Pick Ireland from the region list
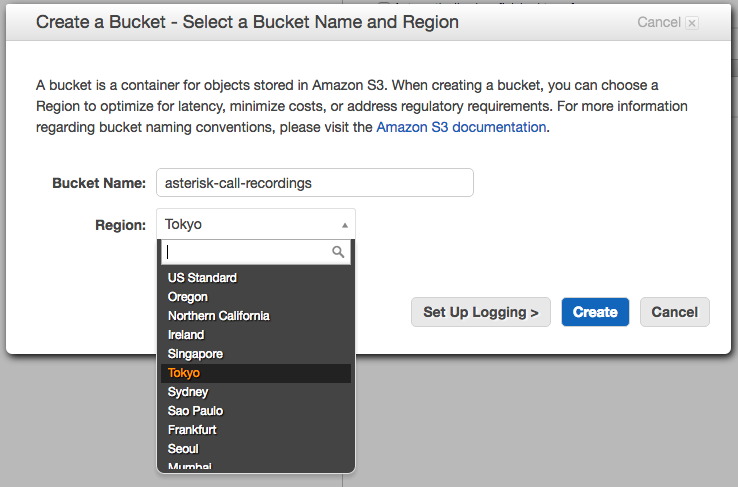Image resolution: width=738 pixels, height=487 pixels. pyautogui.click(x=186, y=335)
